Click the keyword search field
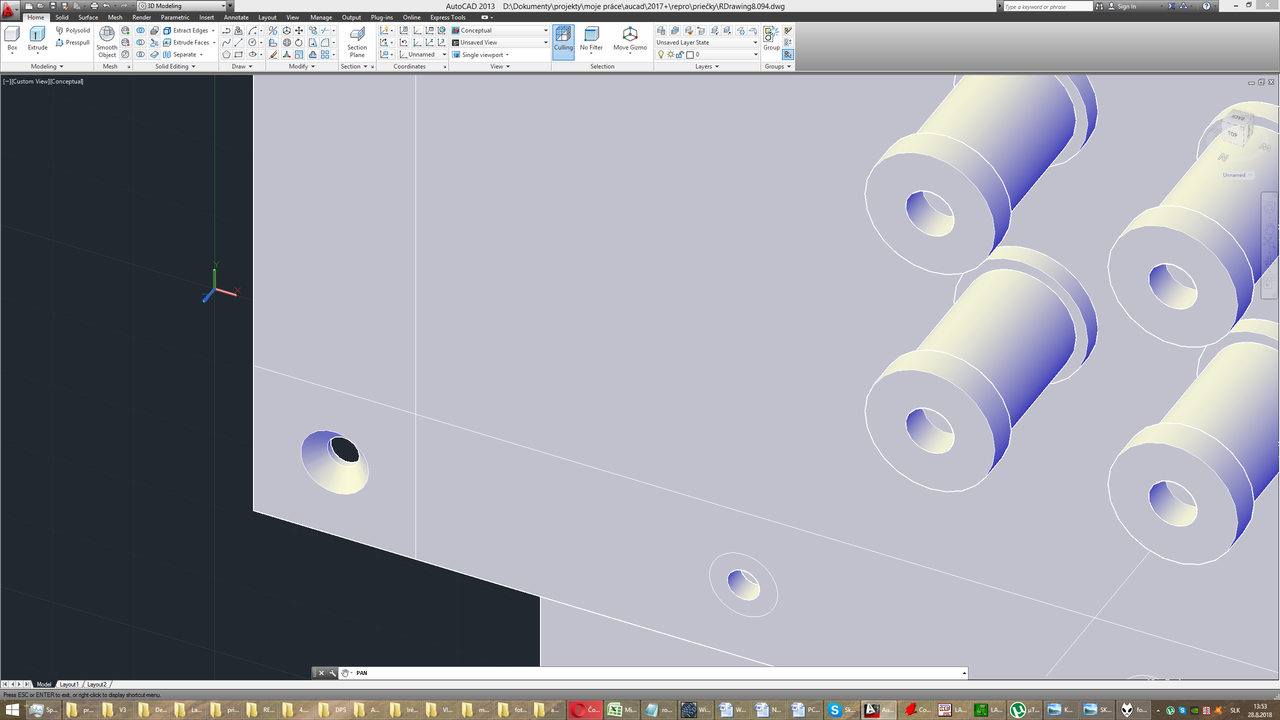The image size is (1280, 720). (x=1050, y=6)
